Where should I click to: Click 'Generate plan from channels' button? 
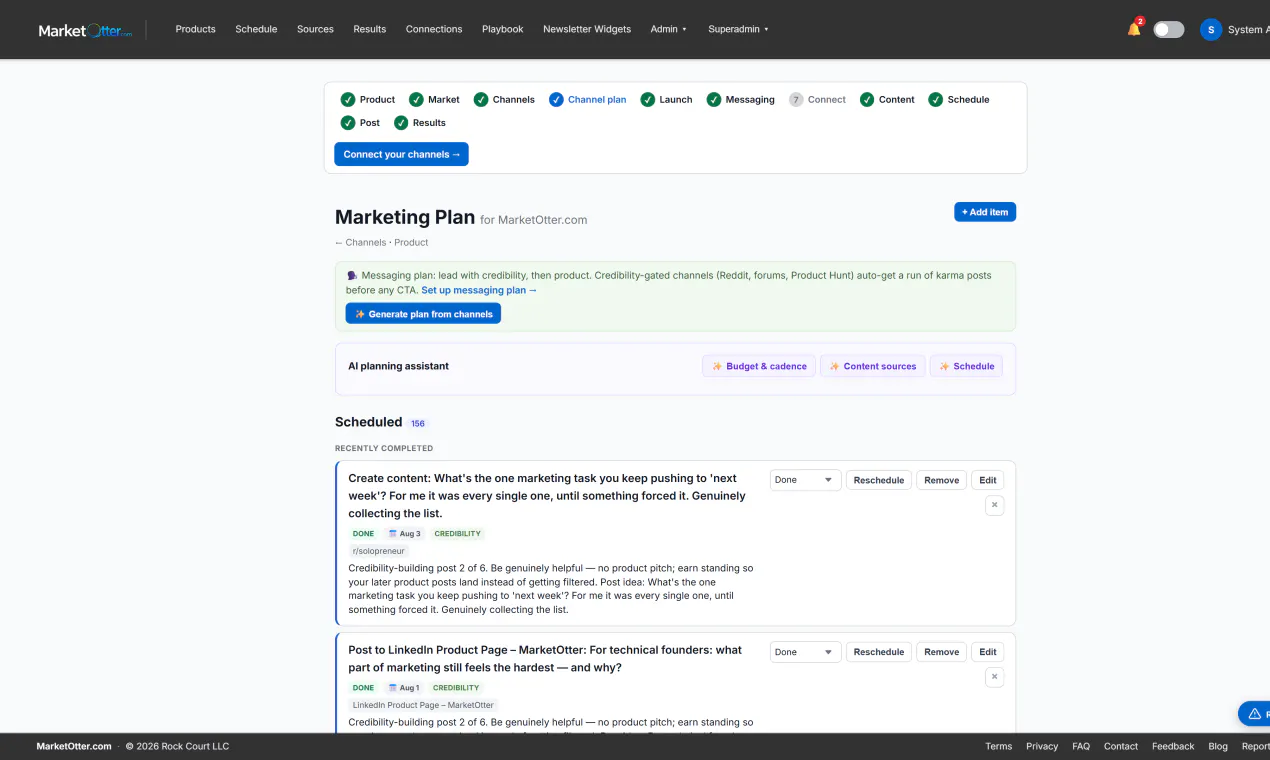[x=423, y=314]
